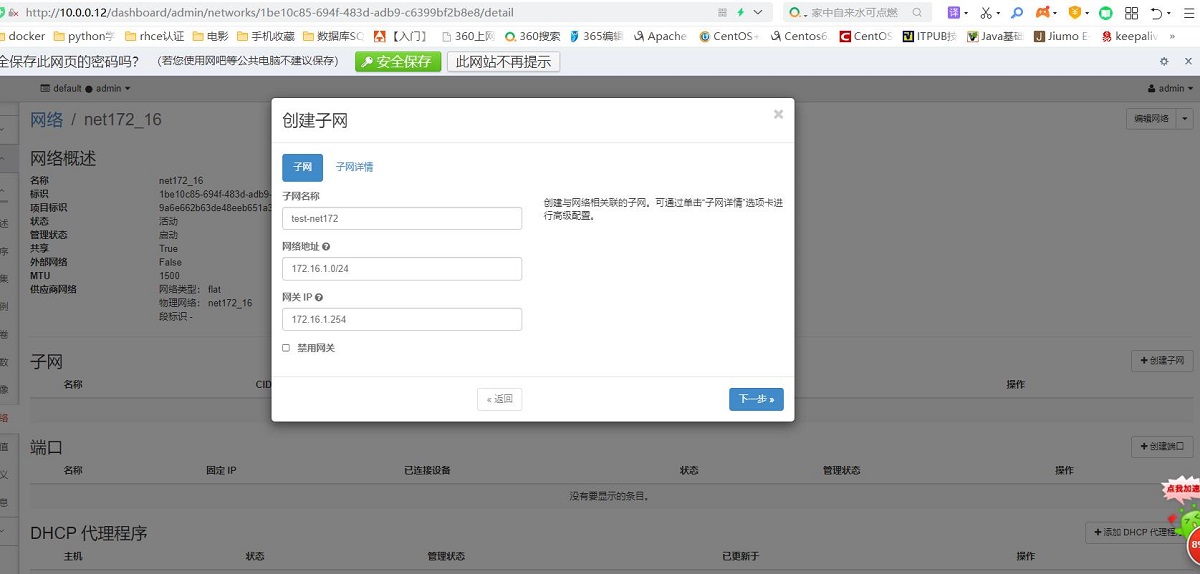Click the + 创建端口 button

pos(1162,446)
